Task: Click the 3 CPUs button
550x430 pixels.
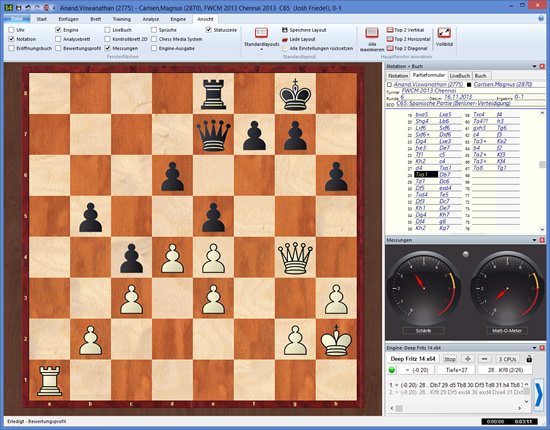Action: [507, 359]
